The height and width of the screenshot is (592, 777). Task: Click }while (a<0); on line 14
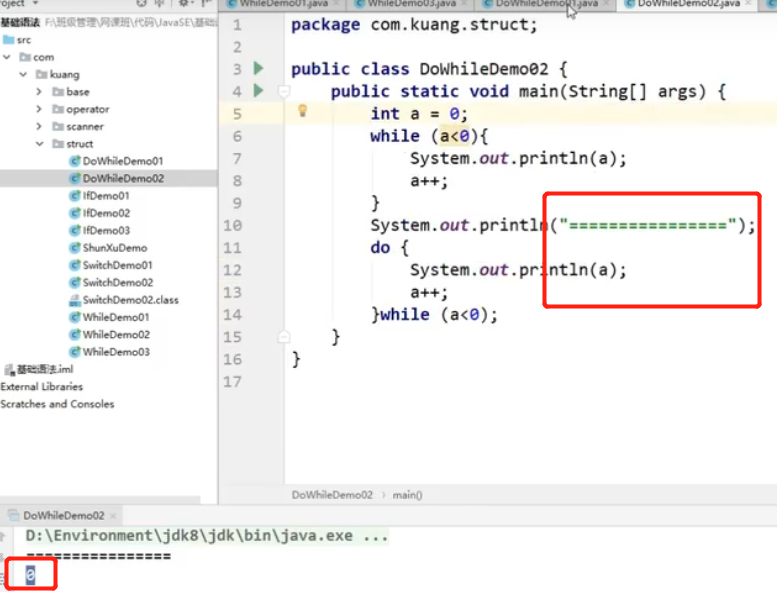click(x=434, y=315)
